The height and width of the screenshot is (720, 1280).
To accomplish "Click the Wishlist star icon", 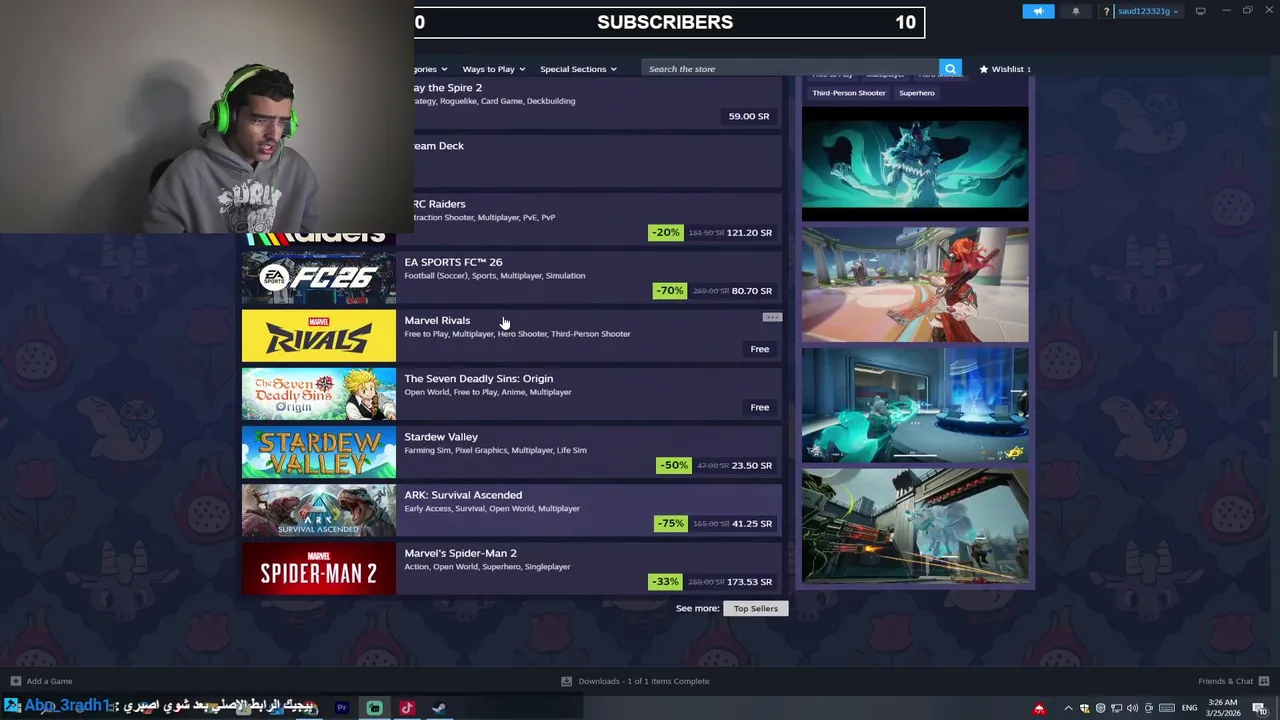I will click(984, 69).
